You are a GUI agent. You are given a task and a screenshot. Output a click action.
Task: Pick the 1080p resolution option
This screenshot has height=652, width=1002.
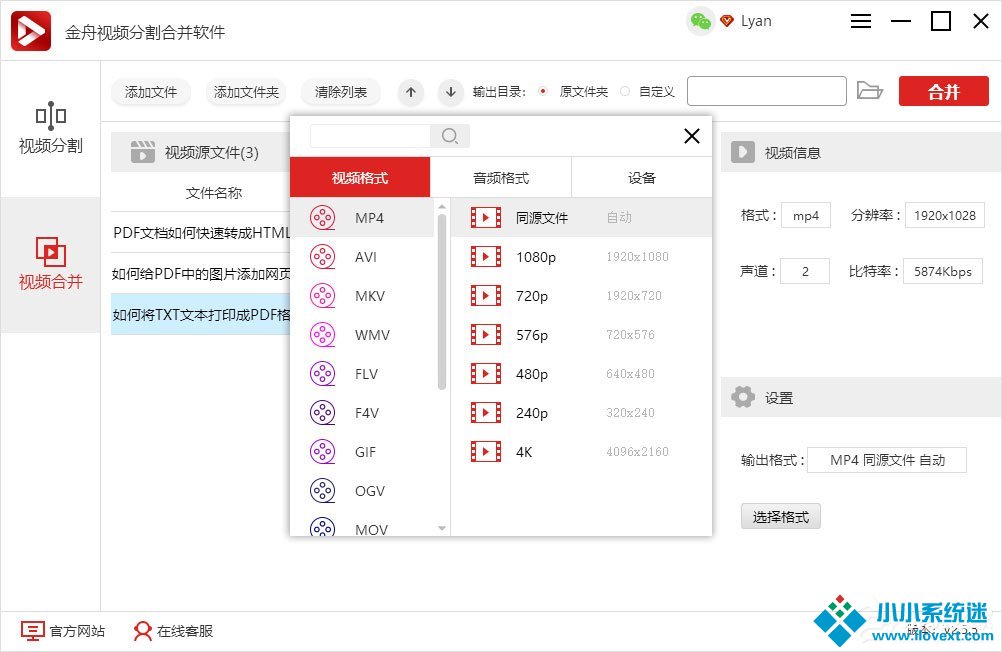(x=535, y=257)
